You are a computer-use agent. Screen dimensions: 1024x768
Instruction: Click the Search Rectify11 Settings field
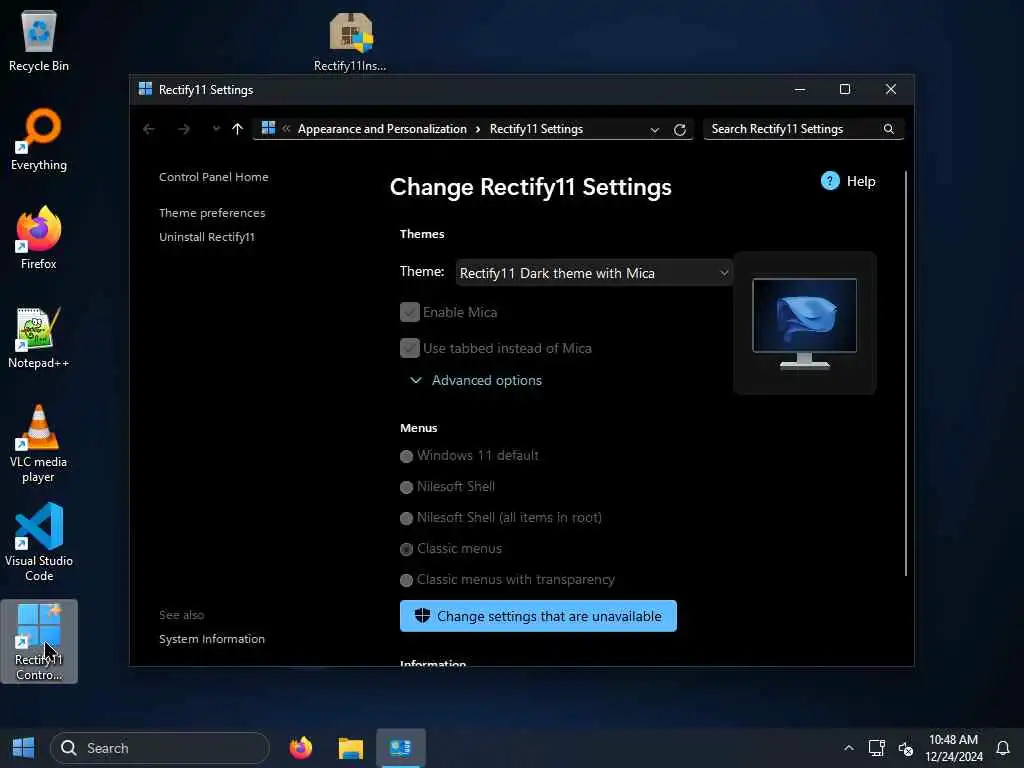(x=804, y=129)
